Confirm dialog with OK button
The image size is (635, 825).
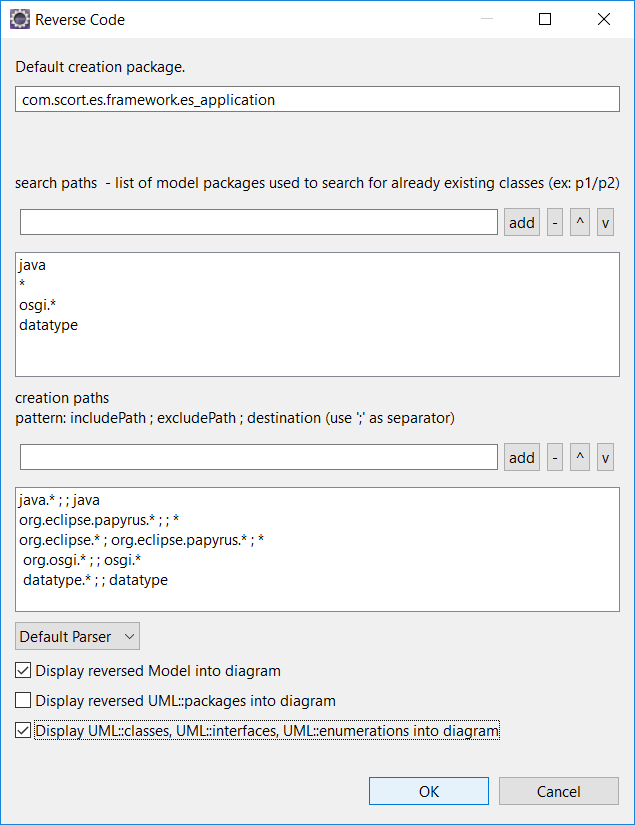(429, 791)
